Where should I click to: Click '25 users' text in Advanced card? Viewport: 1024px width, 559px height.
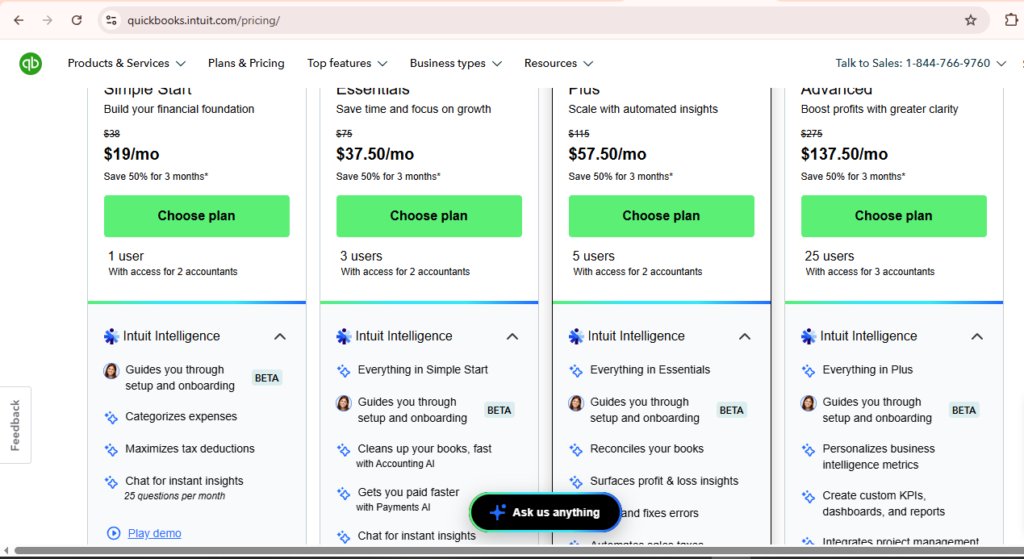pyautogui.click(x=829, y=256)
